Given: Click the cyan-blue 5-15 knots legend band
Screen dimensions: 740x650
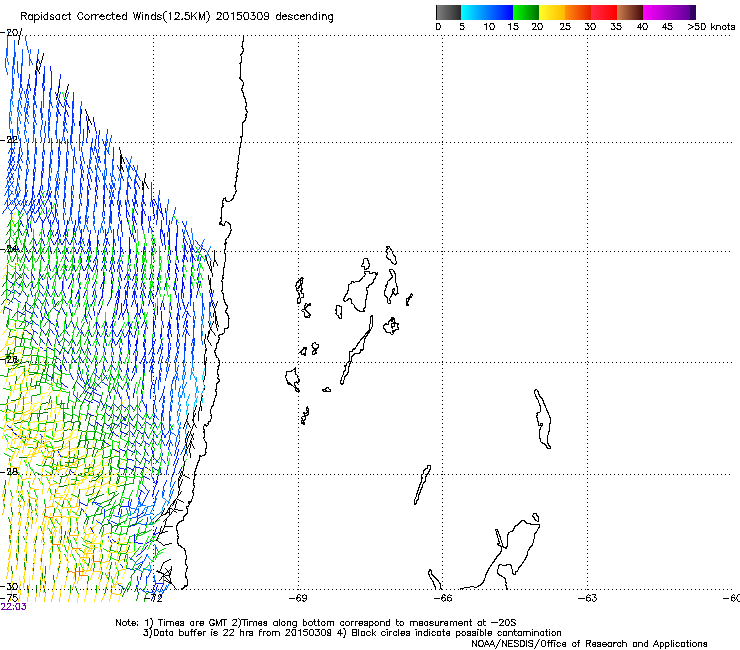Looking at the screenshot, I should pyautogui.click(x=487, y=12).
